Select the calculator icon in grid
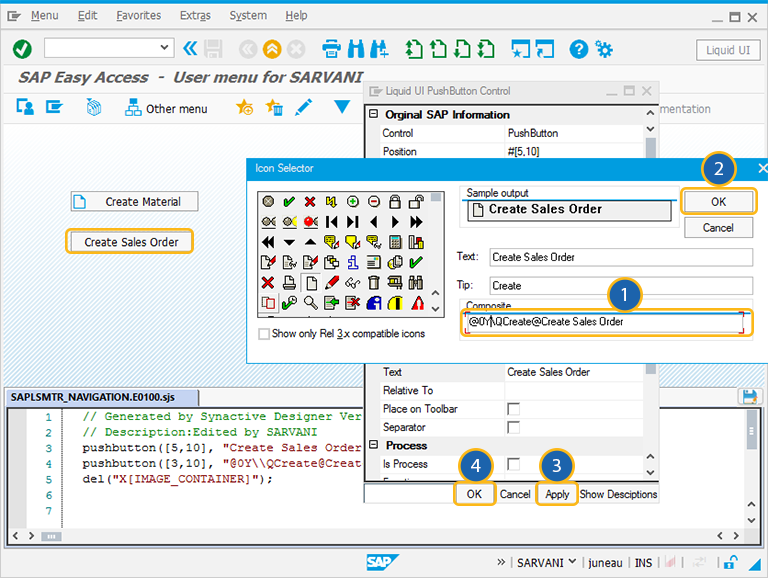The height and width of the screenshot is (578, 768). tap(395, 242)
